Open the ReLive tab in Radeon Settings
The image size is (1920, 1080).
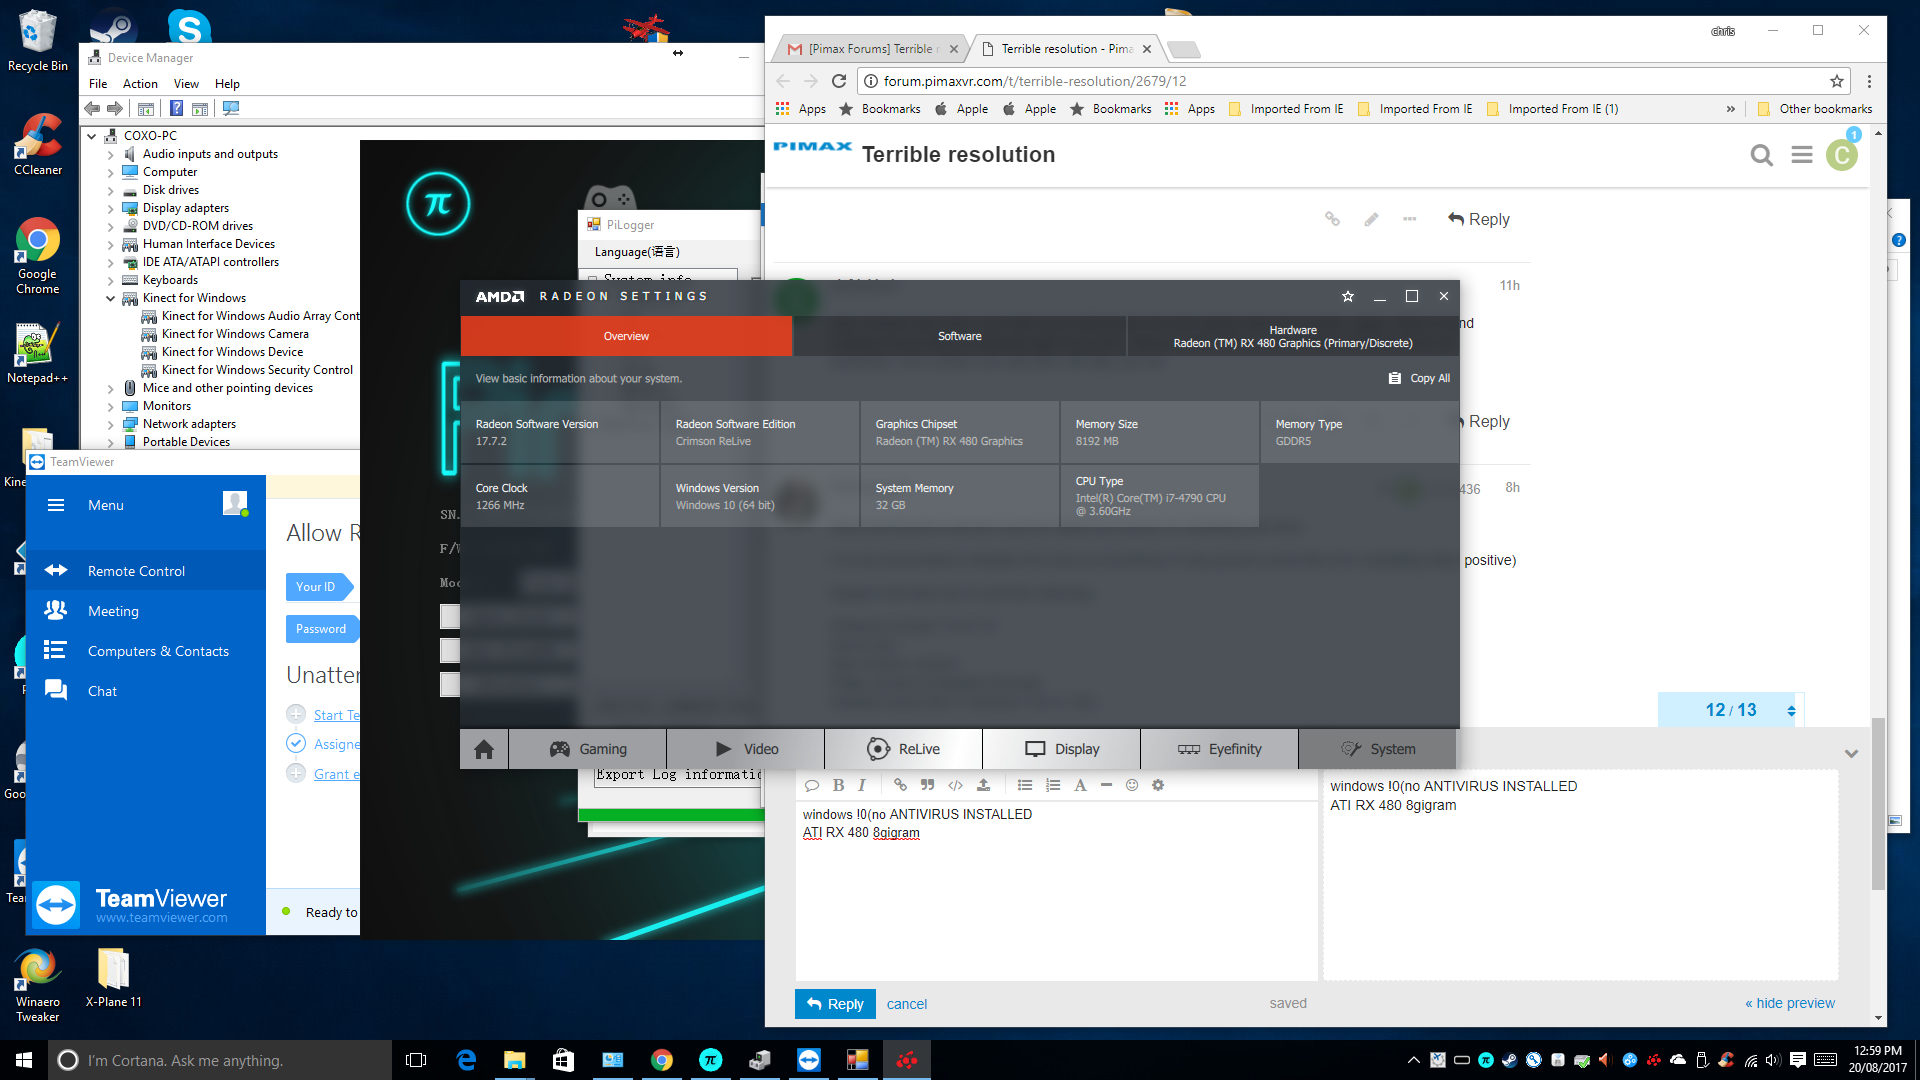(904, 749)
